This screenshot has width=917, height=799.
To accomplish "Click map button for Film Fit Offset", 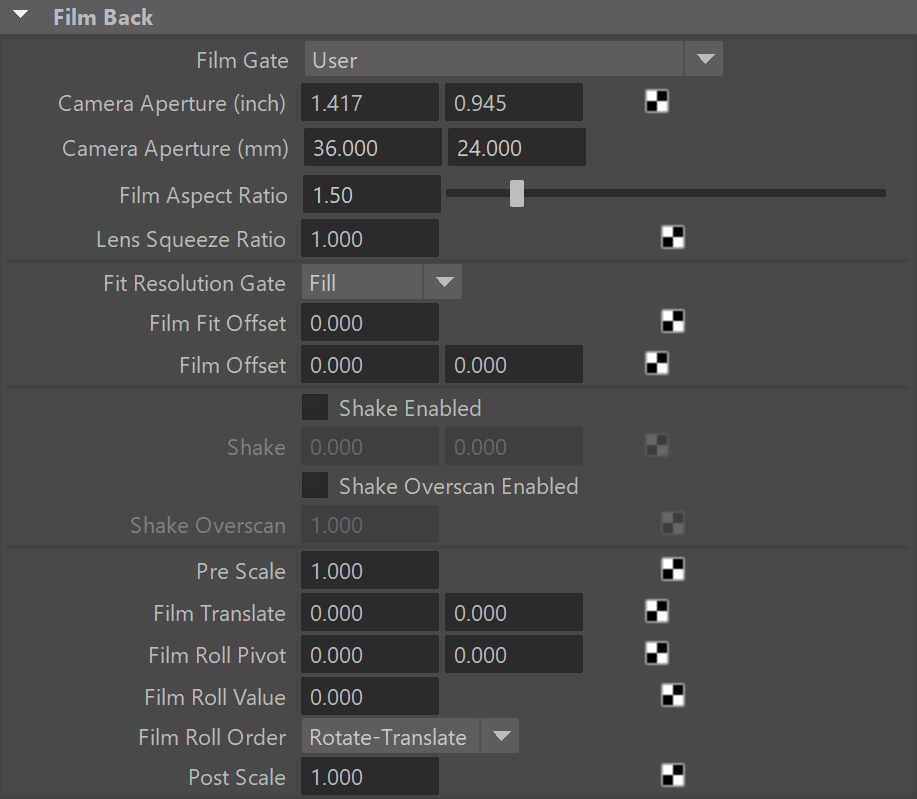I will coord(673,322).
